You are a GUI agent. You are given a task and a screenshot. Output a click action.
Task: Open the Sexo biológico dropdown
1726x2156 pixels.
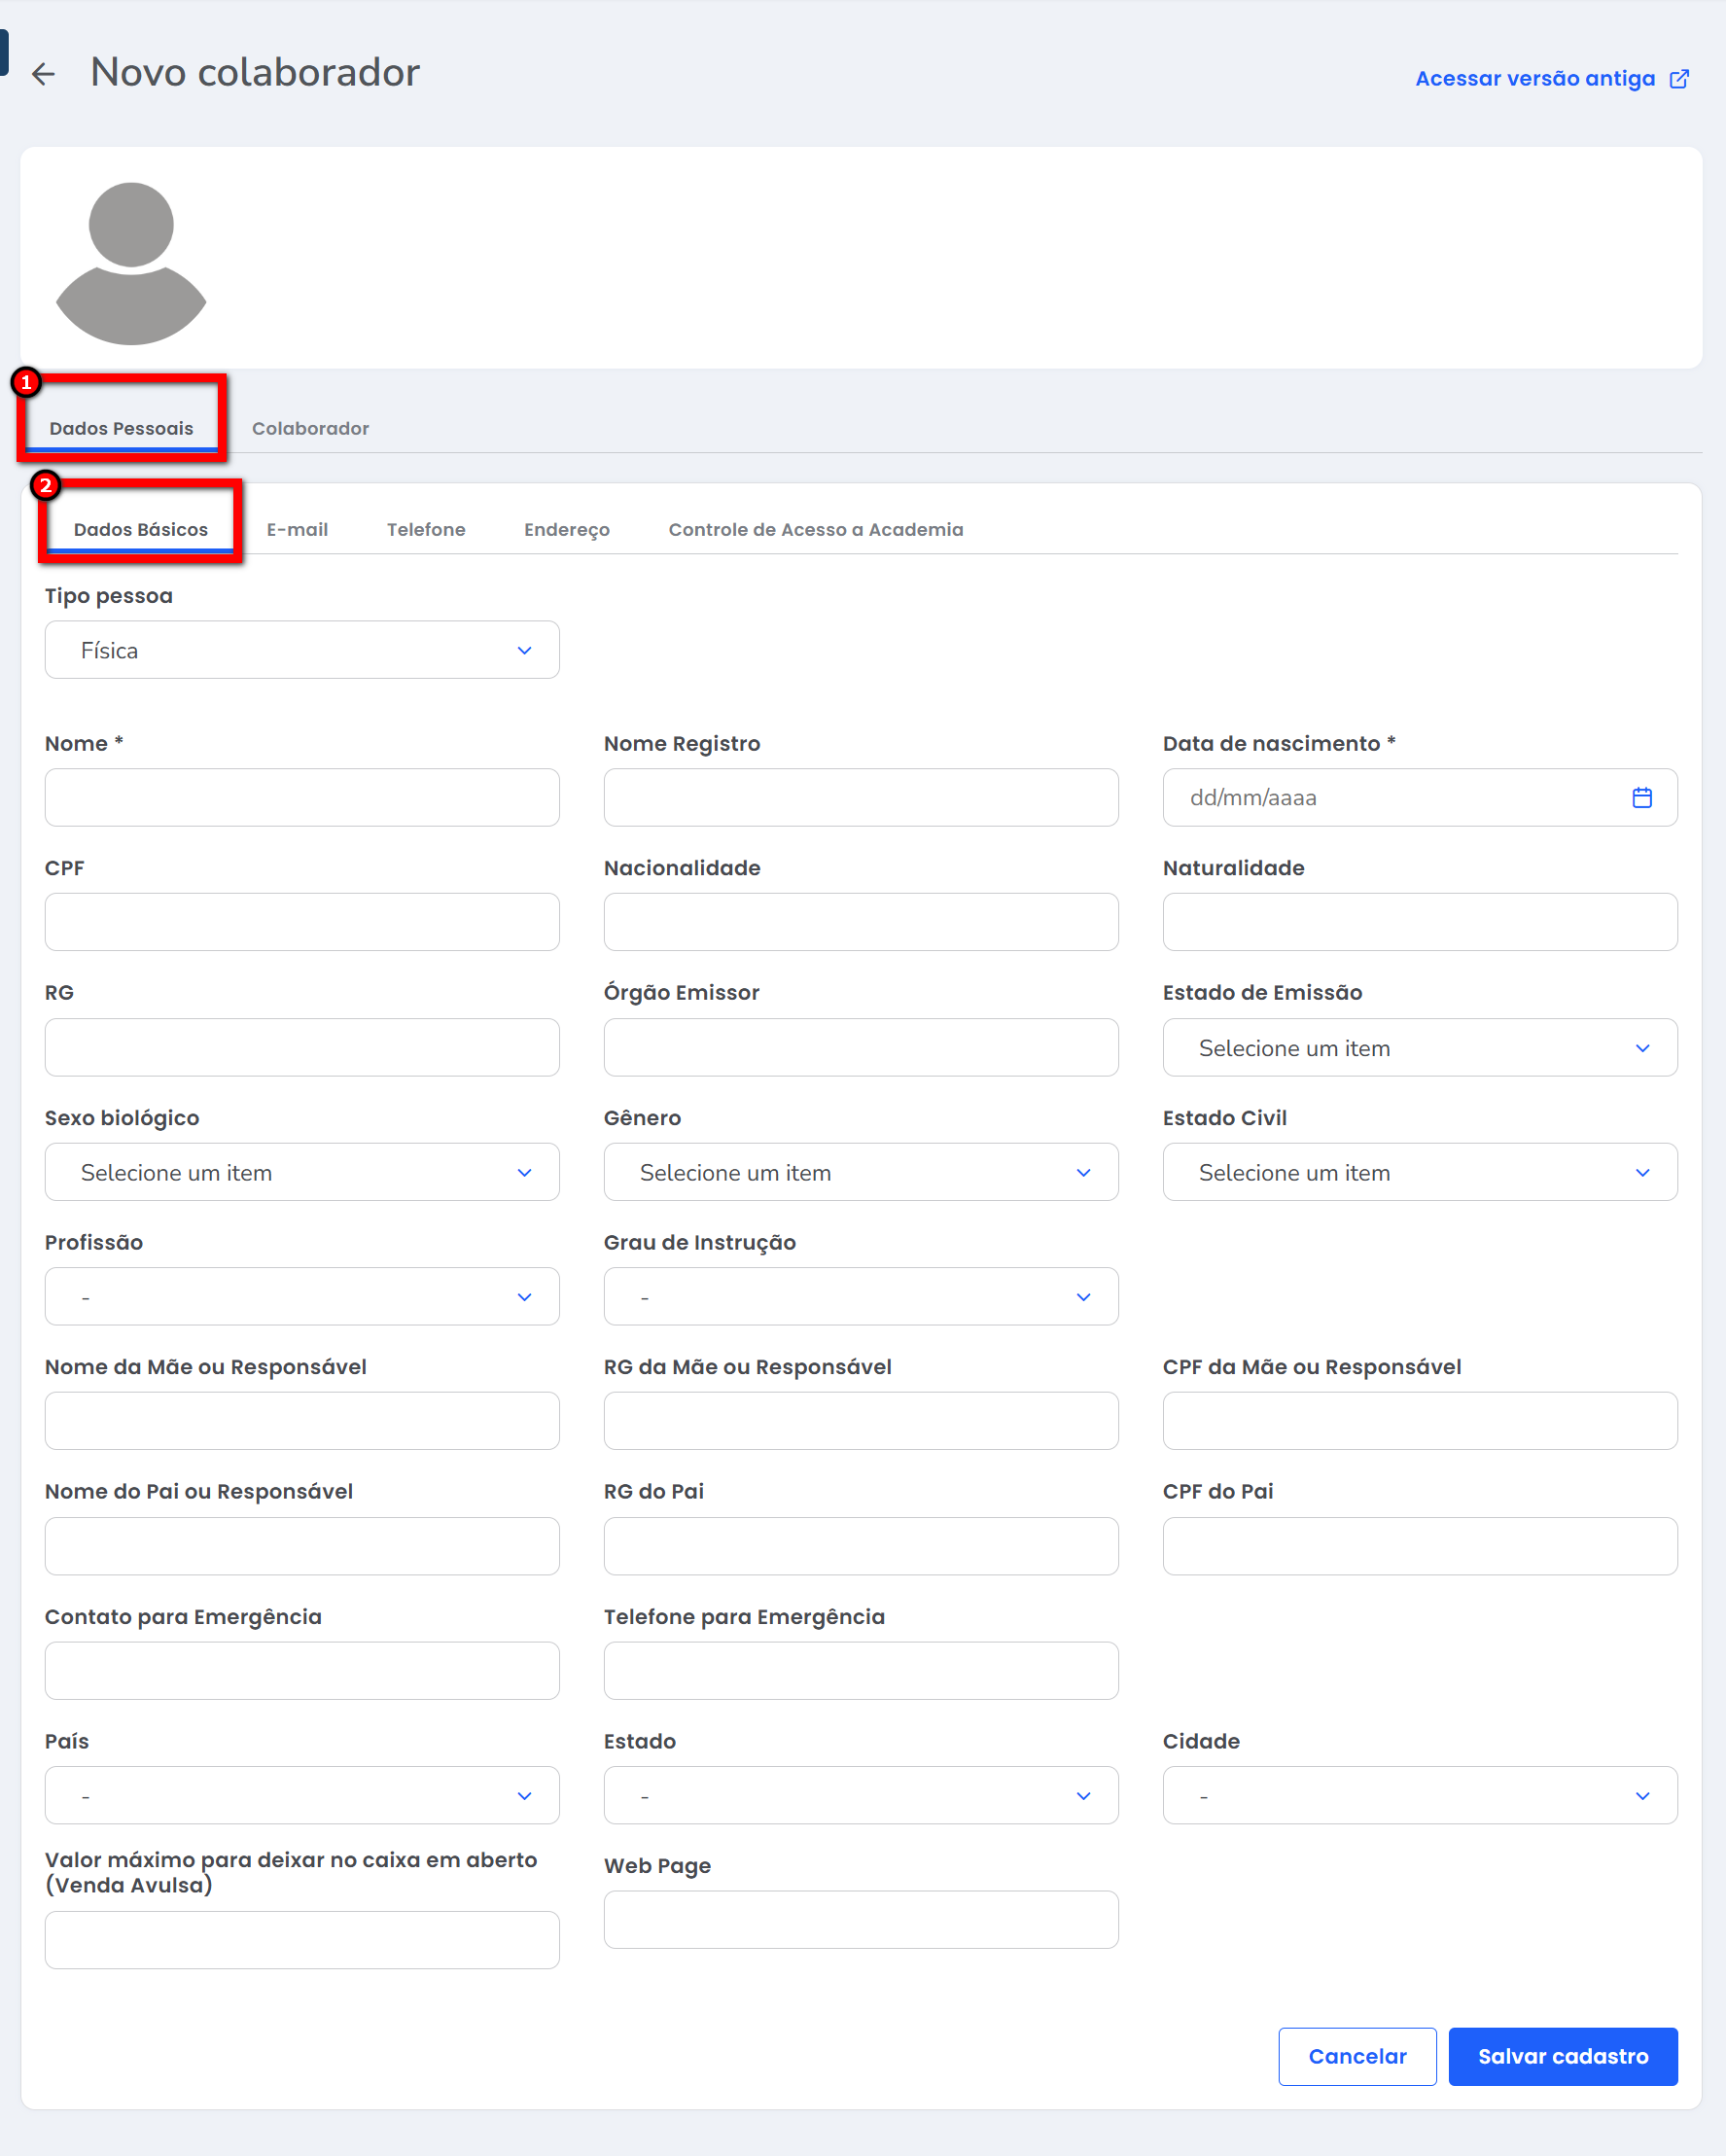pos(301,1172)
